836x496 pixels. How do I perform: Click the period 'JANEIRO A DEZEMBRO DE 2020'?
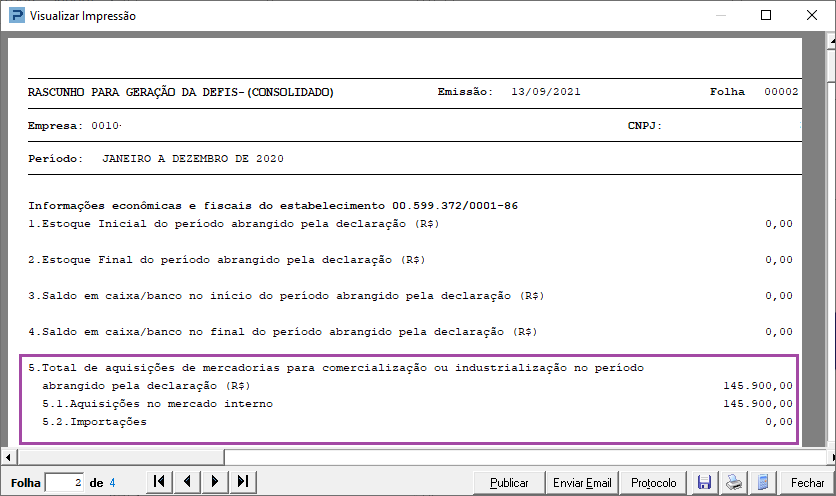click(x=193, y=159)
